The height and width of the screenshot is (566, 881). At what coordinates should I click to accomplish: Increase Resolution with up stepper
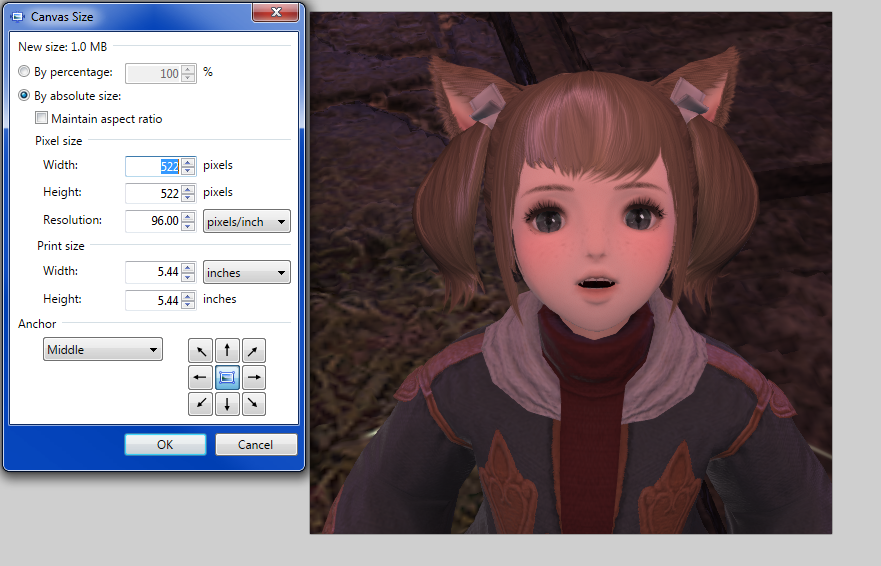click(x=188, y=216)
